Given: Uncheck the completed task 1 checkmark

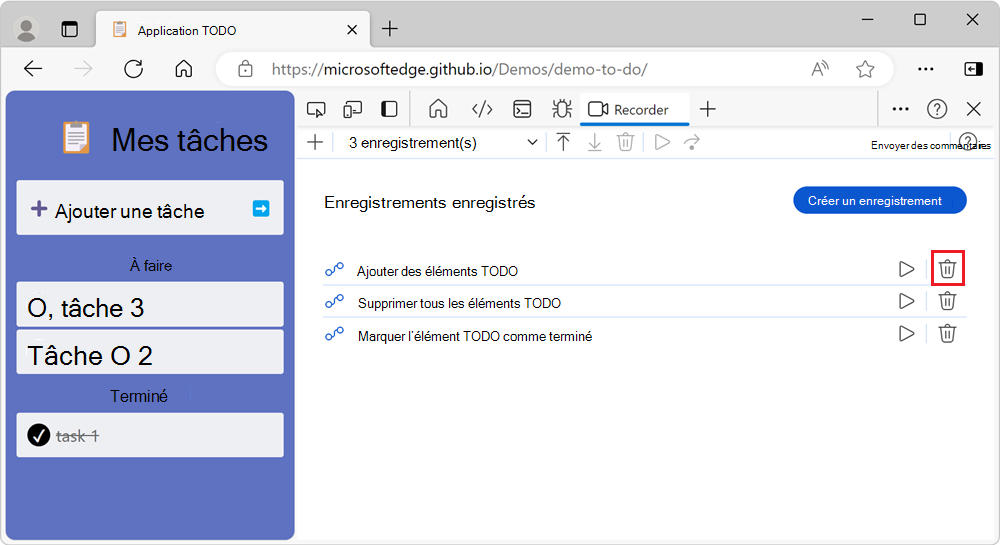Looking at the screenshot, I should 38,435.
